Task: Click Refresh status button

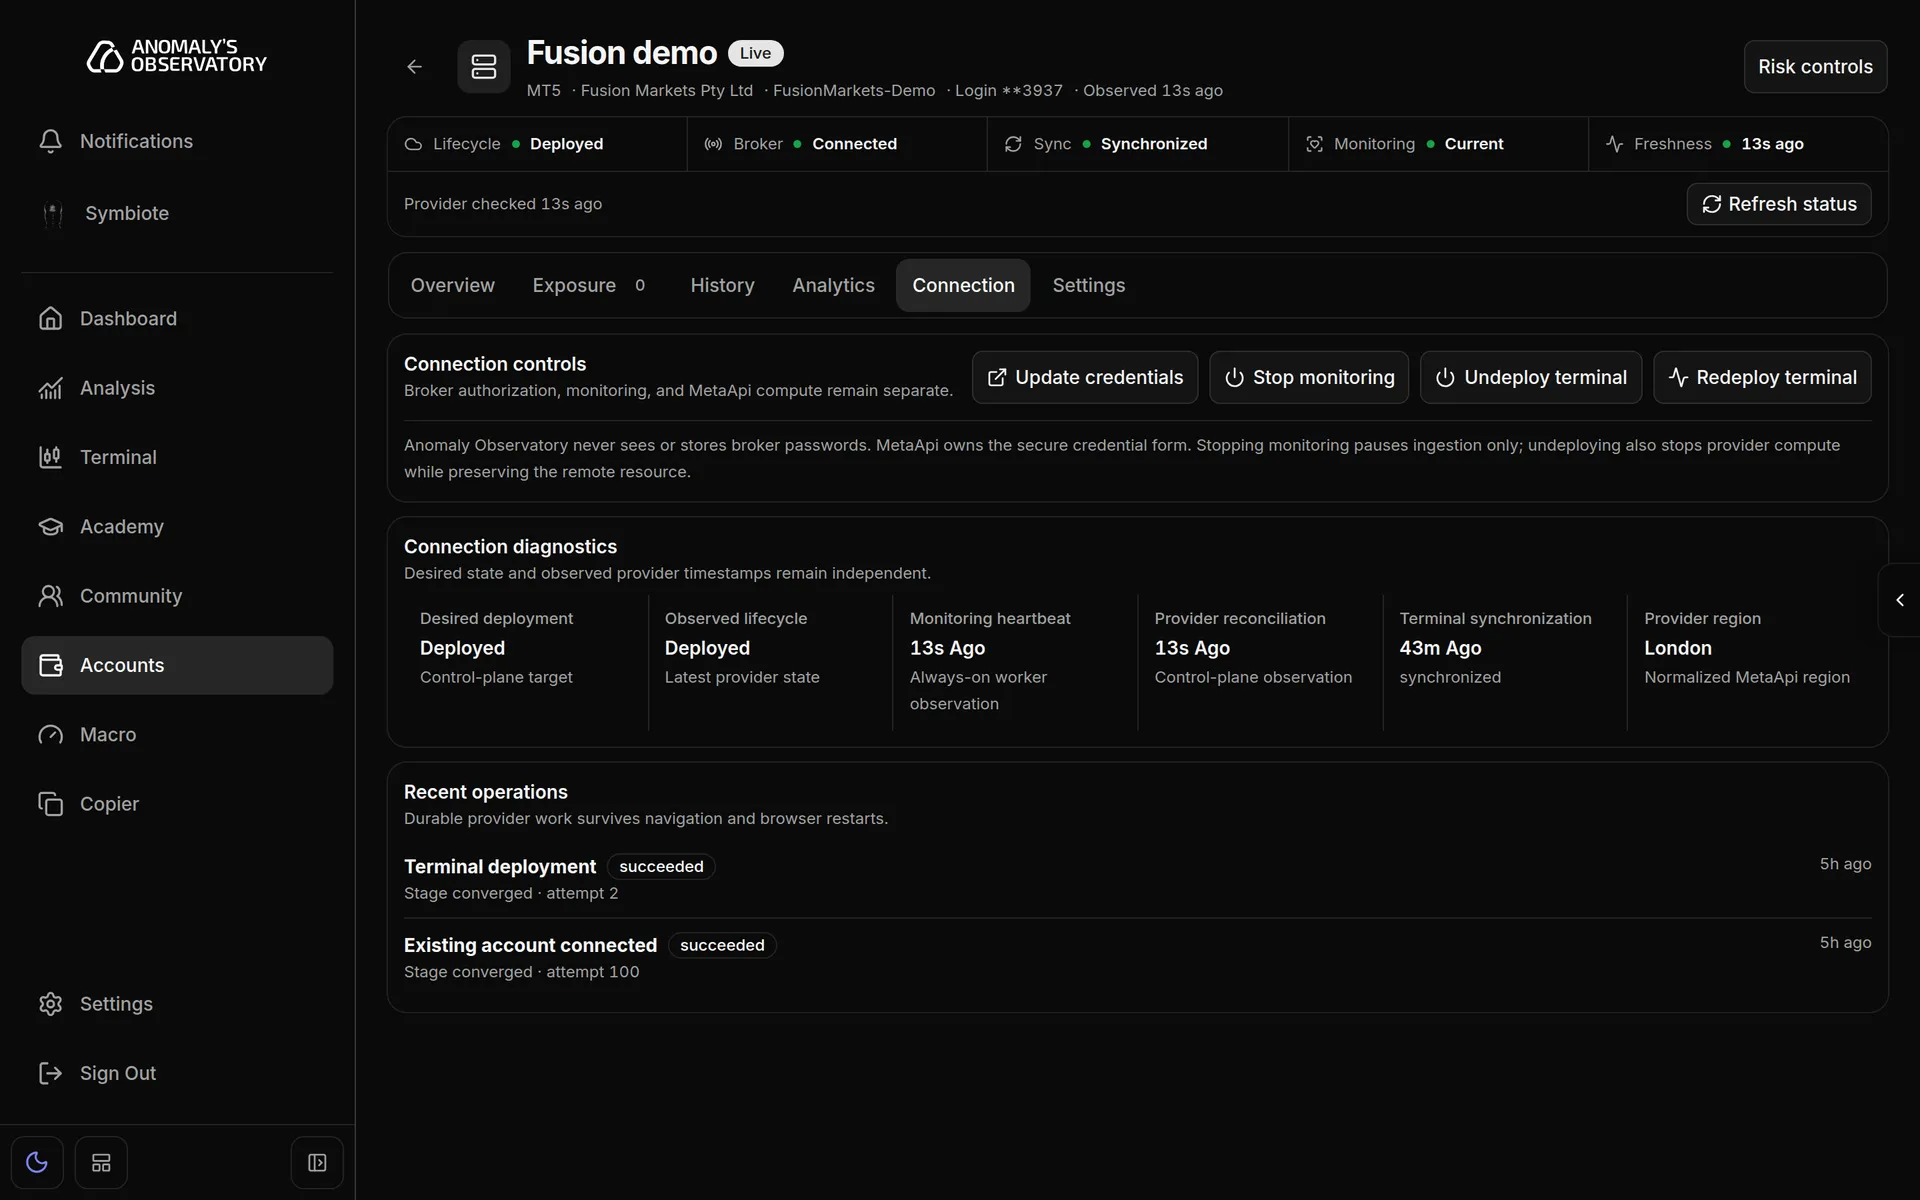Action: click(x=1779, y=204)
